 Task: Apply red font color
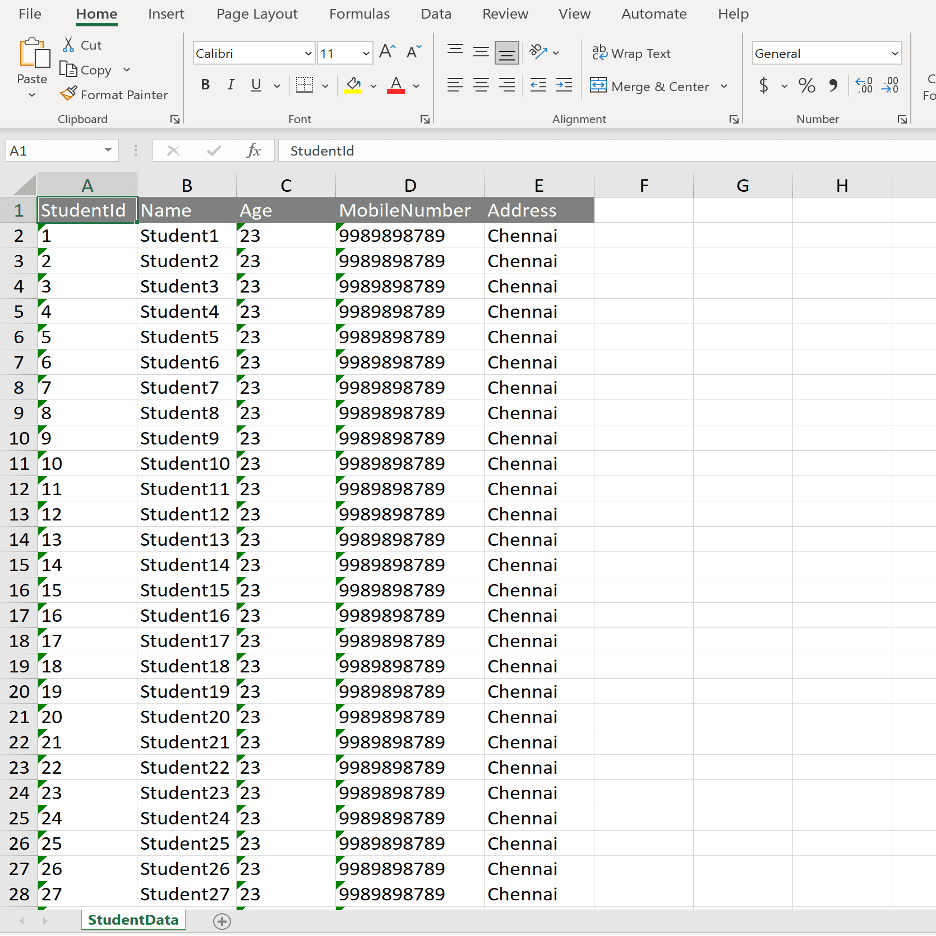pos(396,85)
